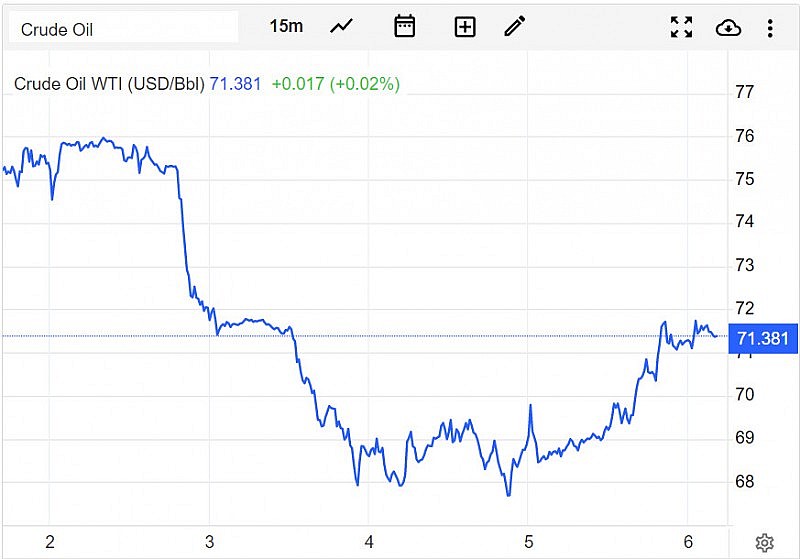Viewport: 800px width, 559px height.
Task: Select the pencil drawing tool
Action: (x=515, y=27)
